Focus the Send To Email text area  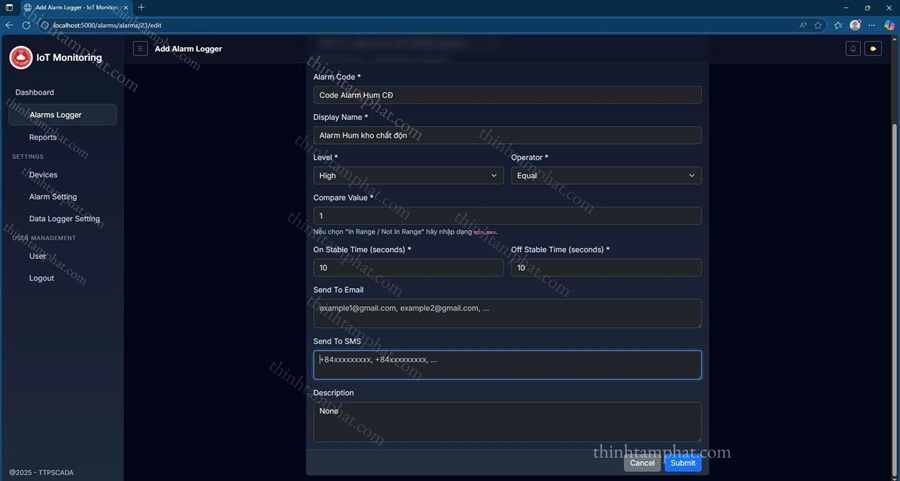507,313
